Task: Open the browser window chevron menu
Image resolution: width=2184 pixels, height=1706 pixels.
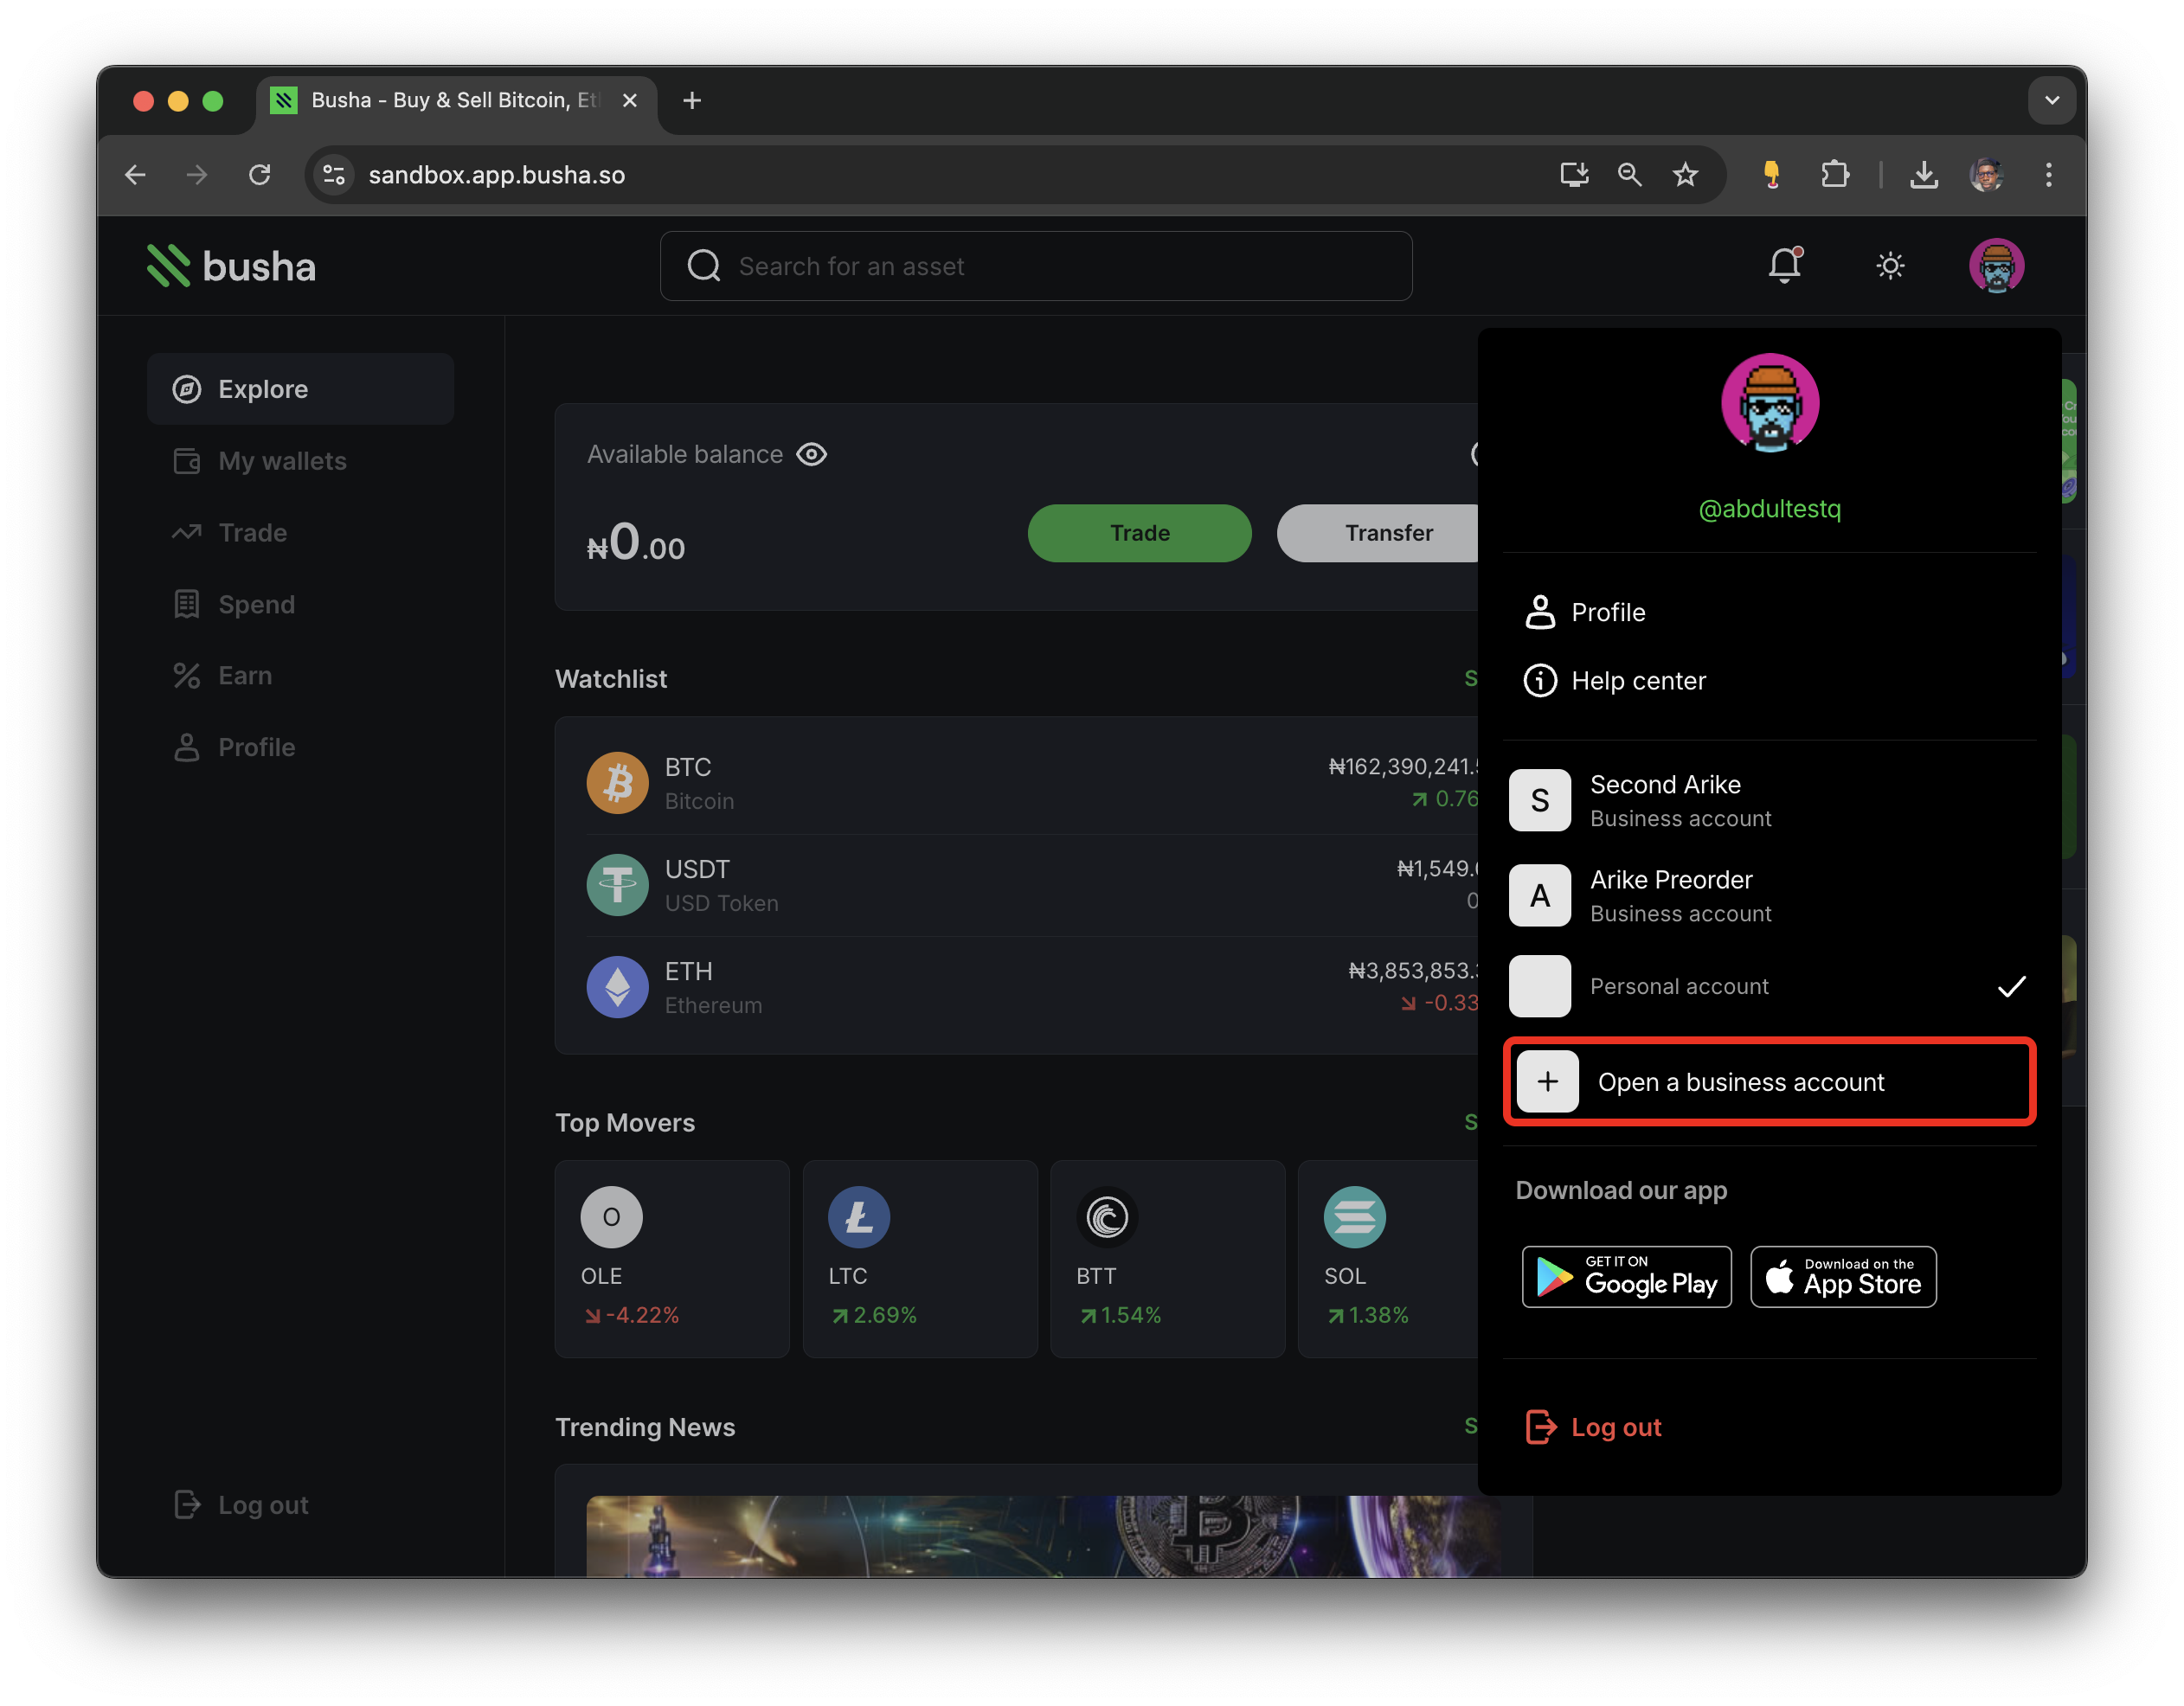Action: tap(2052, 100)
